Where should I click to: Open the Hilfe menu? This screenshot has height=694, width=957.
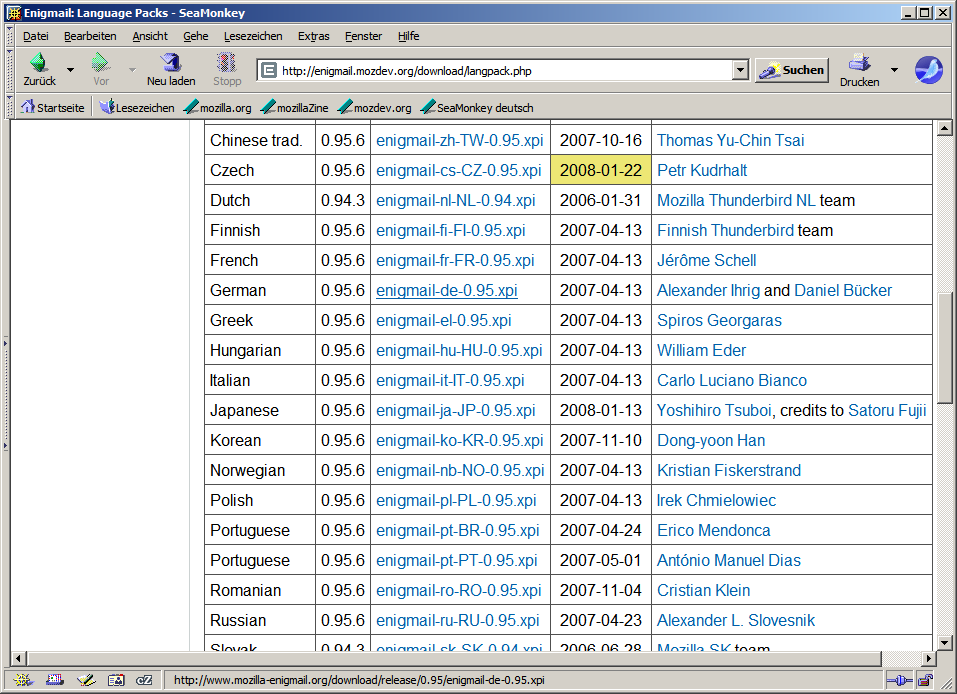pyautogui.click(x=408, y=36)
